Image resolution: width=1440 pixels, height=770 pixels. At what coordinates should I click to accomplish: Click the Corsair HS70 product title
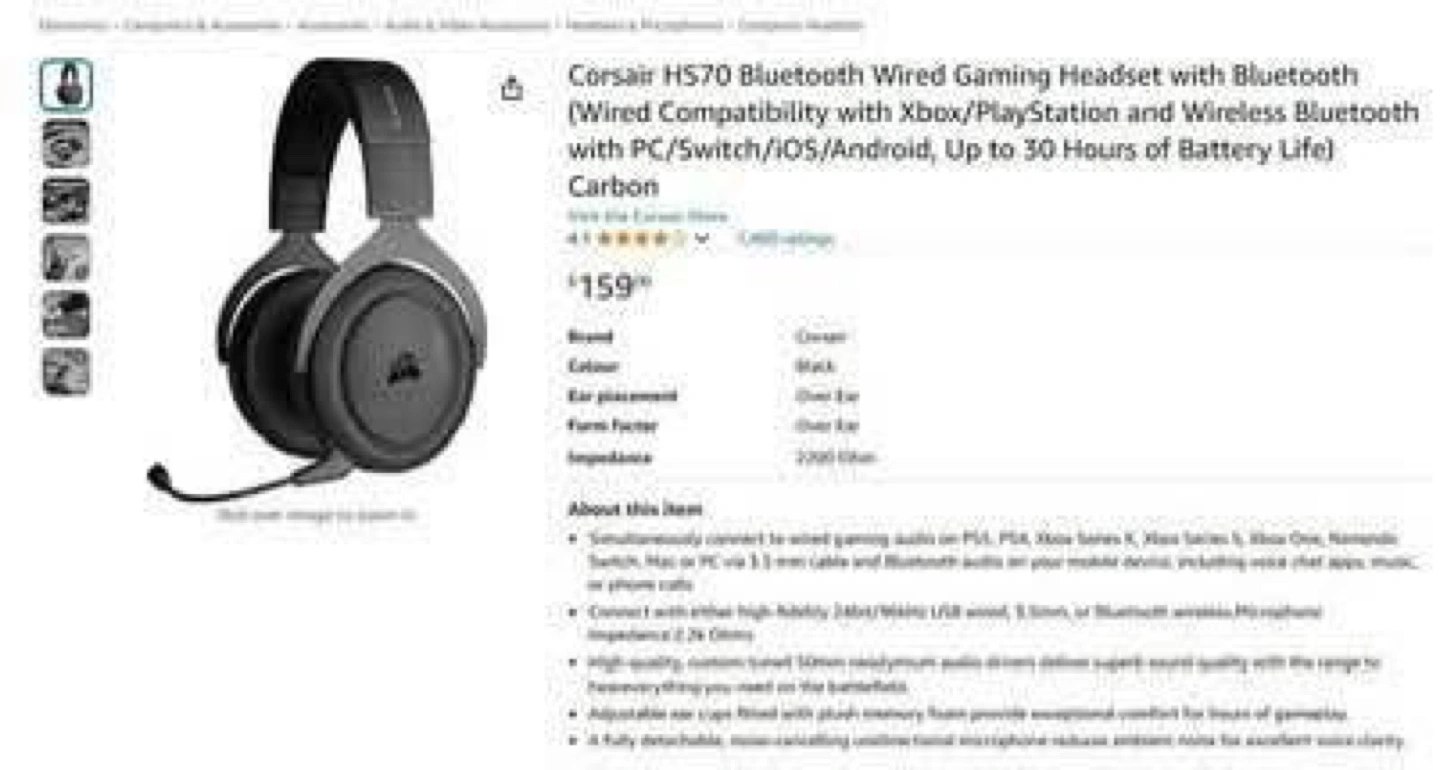(993, 131)
